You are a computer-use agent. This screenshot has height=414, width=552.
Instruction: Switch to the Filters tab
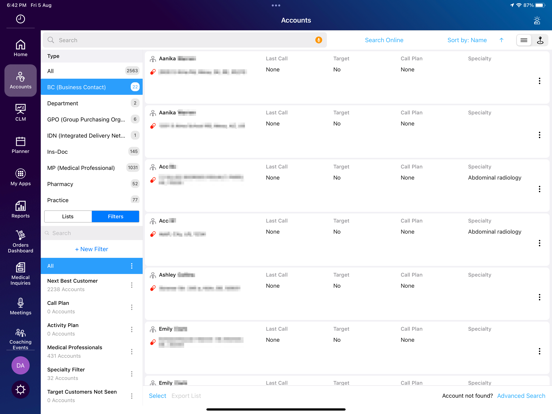(x=115, y=217)
